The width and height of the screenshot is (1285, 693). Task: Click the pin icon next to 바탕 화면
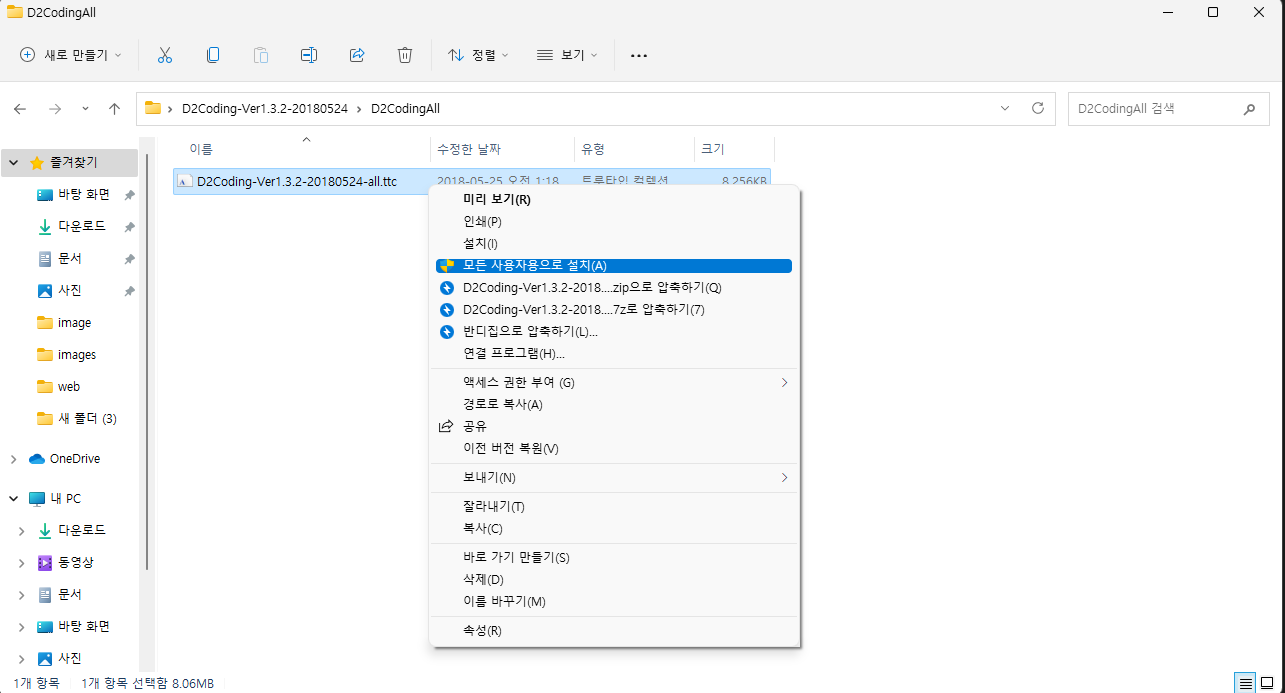pyautogui.click(x=129, y=195)
